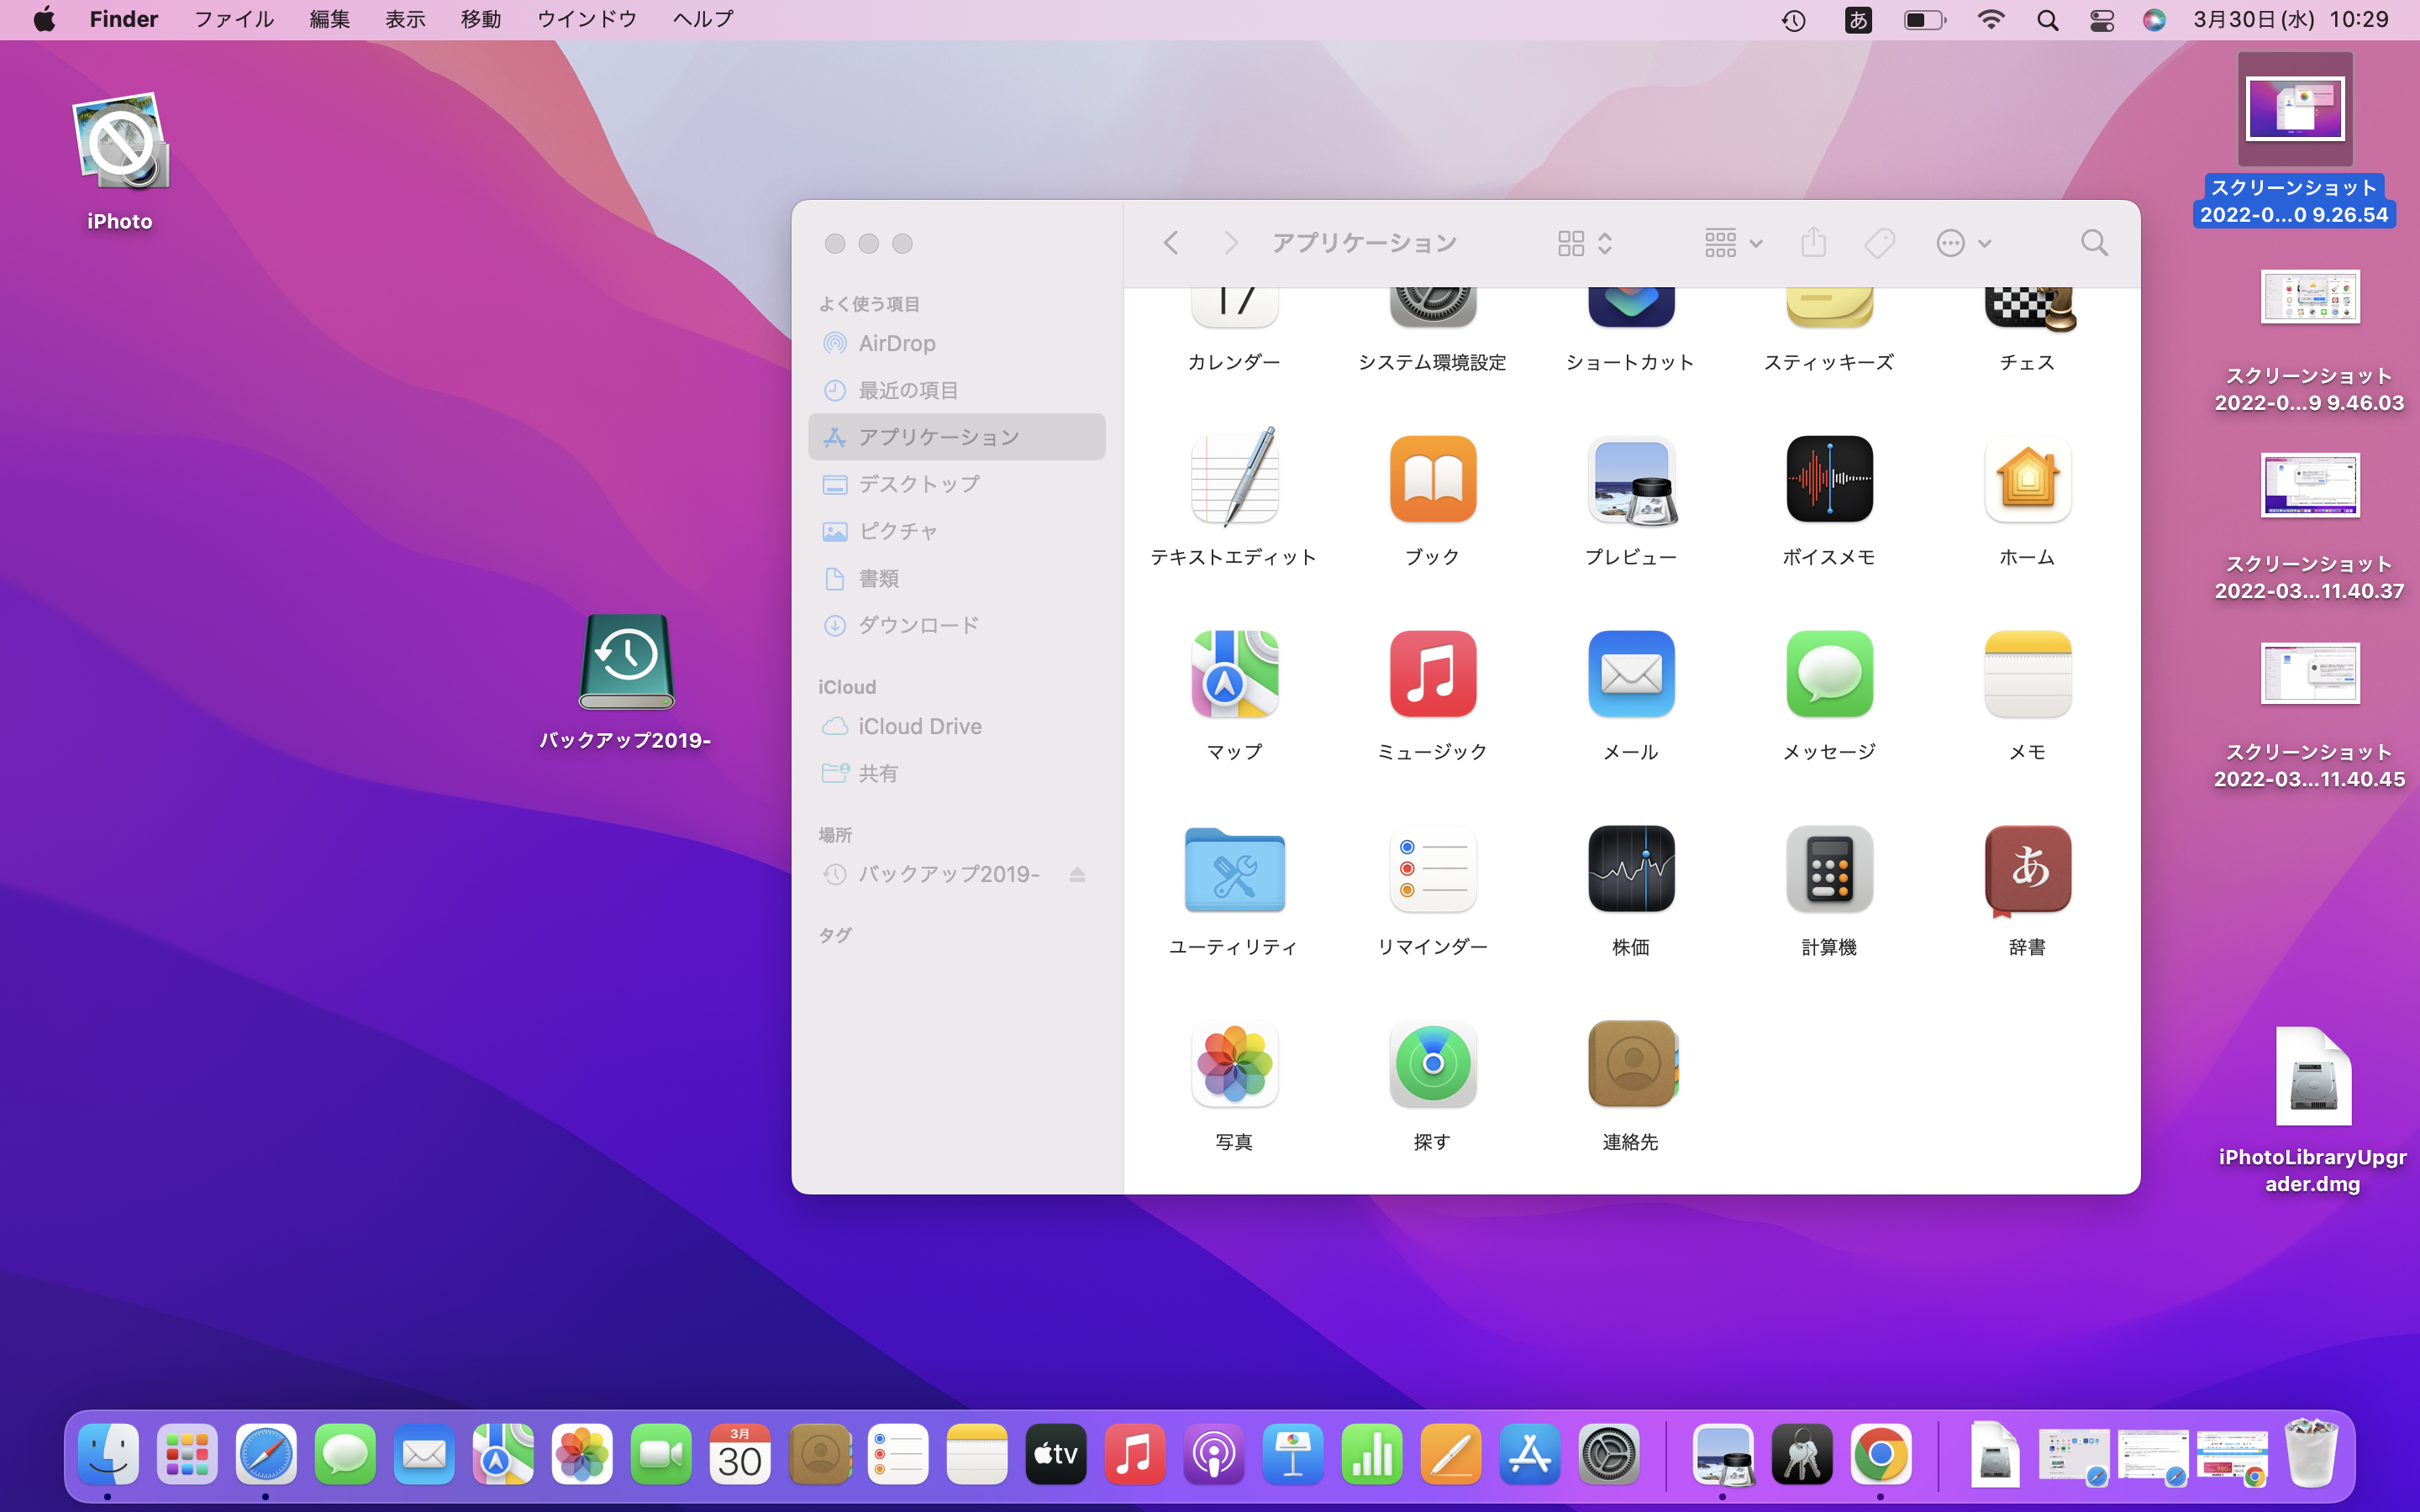Click the Tag icon in Finder toolbar
The image size is (2420, 1512).
1879,243
